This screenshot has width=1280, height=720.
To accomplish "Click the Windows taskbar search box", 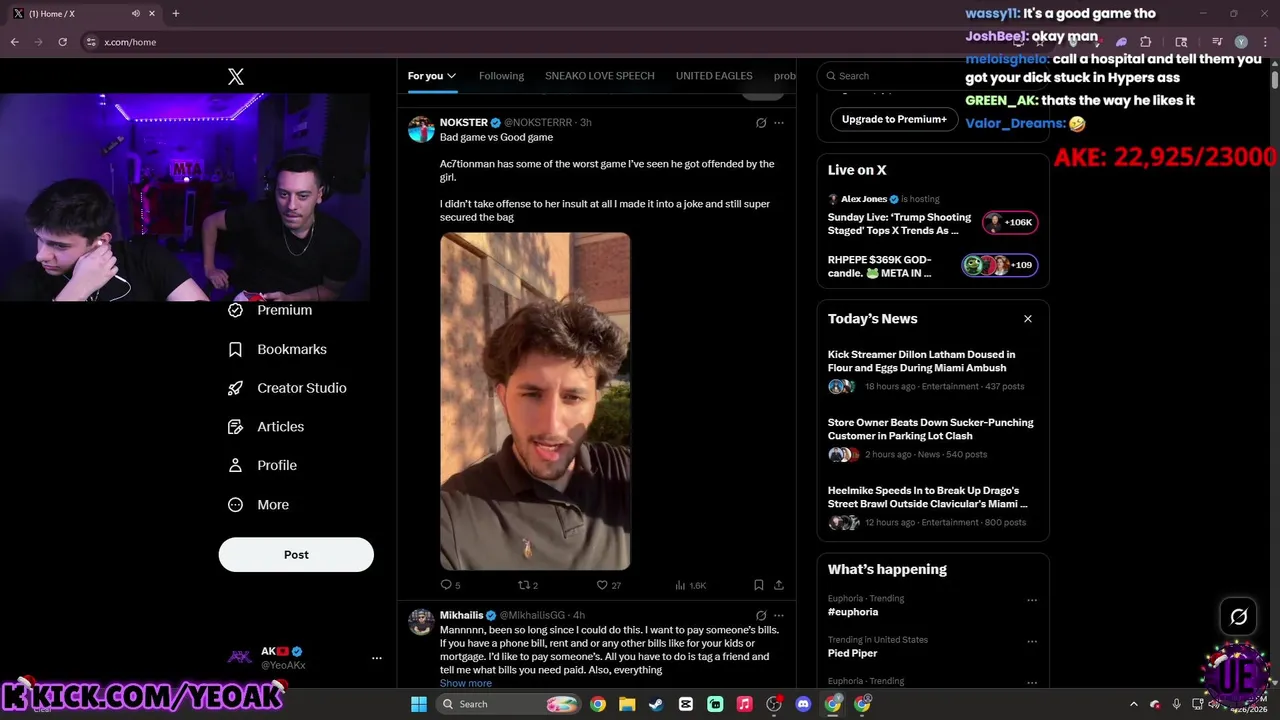I will point(510,704).
